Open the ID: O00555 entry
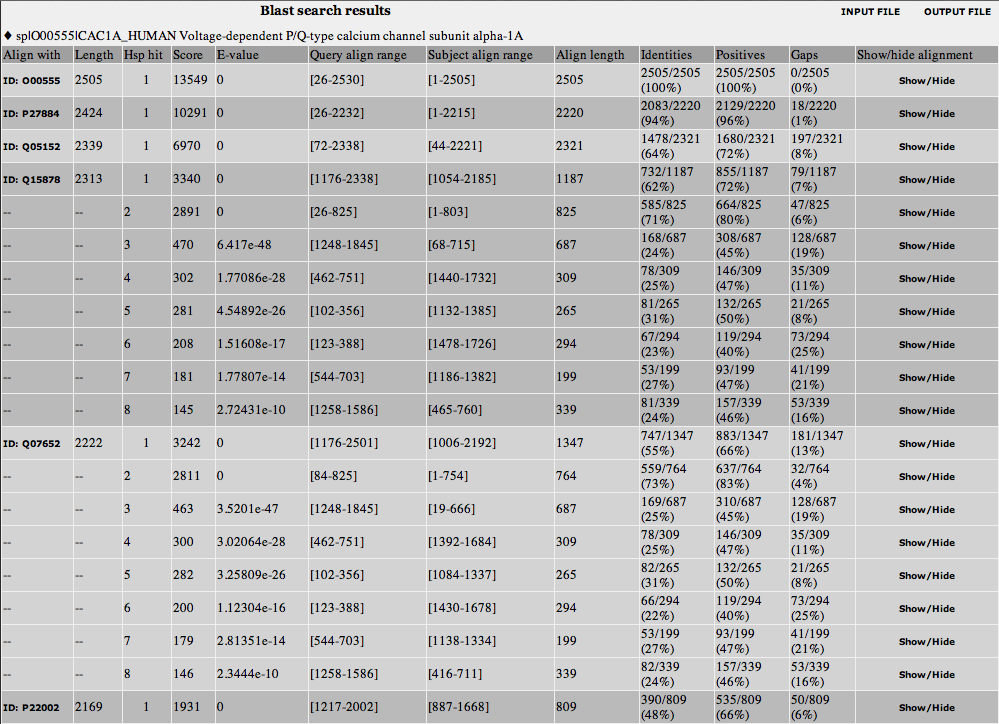Image resolution: width=999 pixels, height=724 pixels. point(32,81)
